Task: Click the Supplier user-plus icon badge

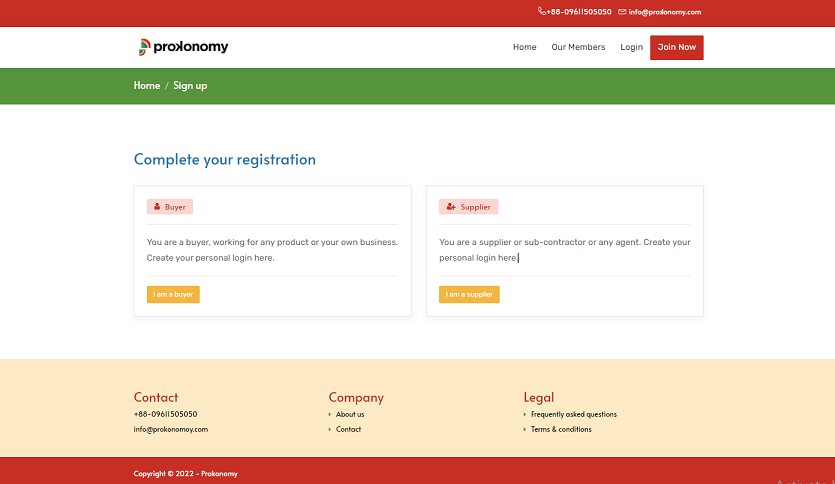Action: [451, 207]
